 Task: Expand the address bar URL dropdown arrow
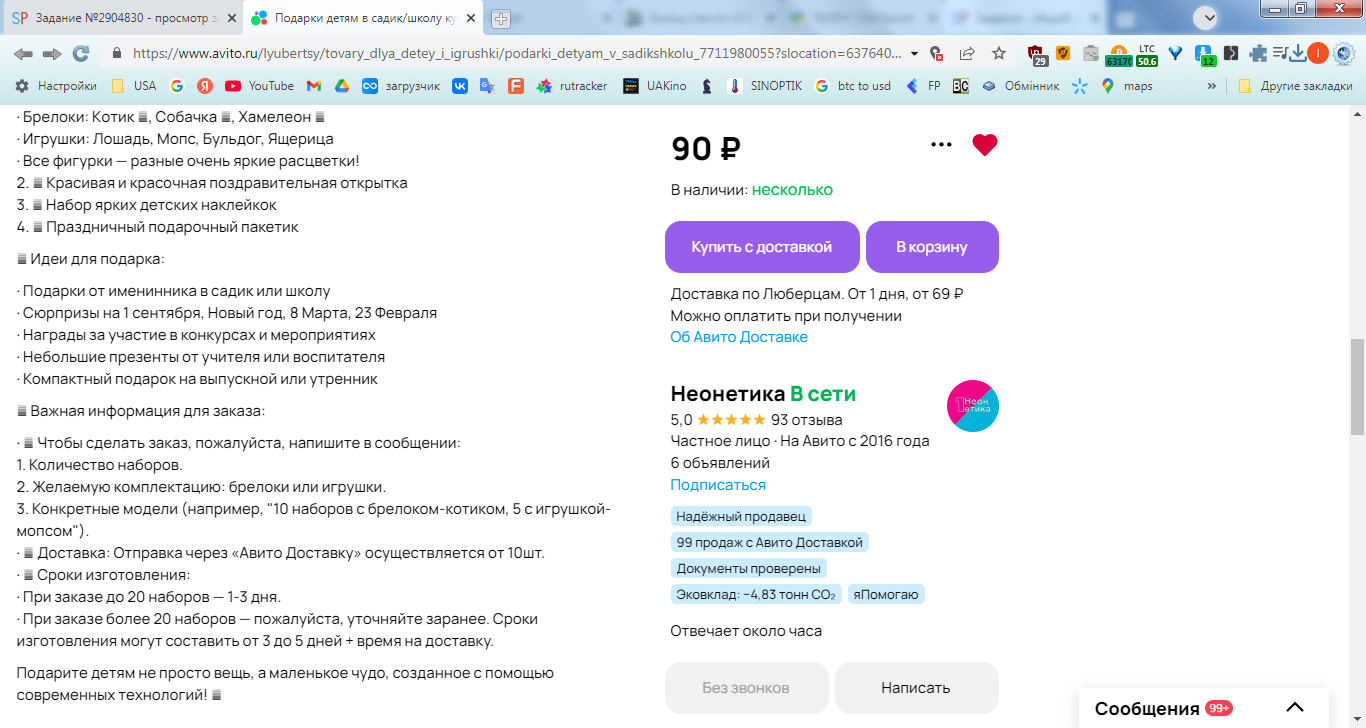pyautogui.click(x=914, y=54)
